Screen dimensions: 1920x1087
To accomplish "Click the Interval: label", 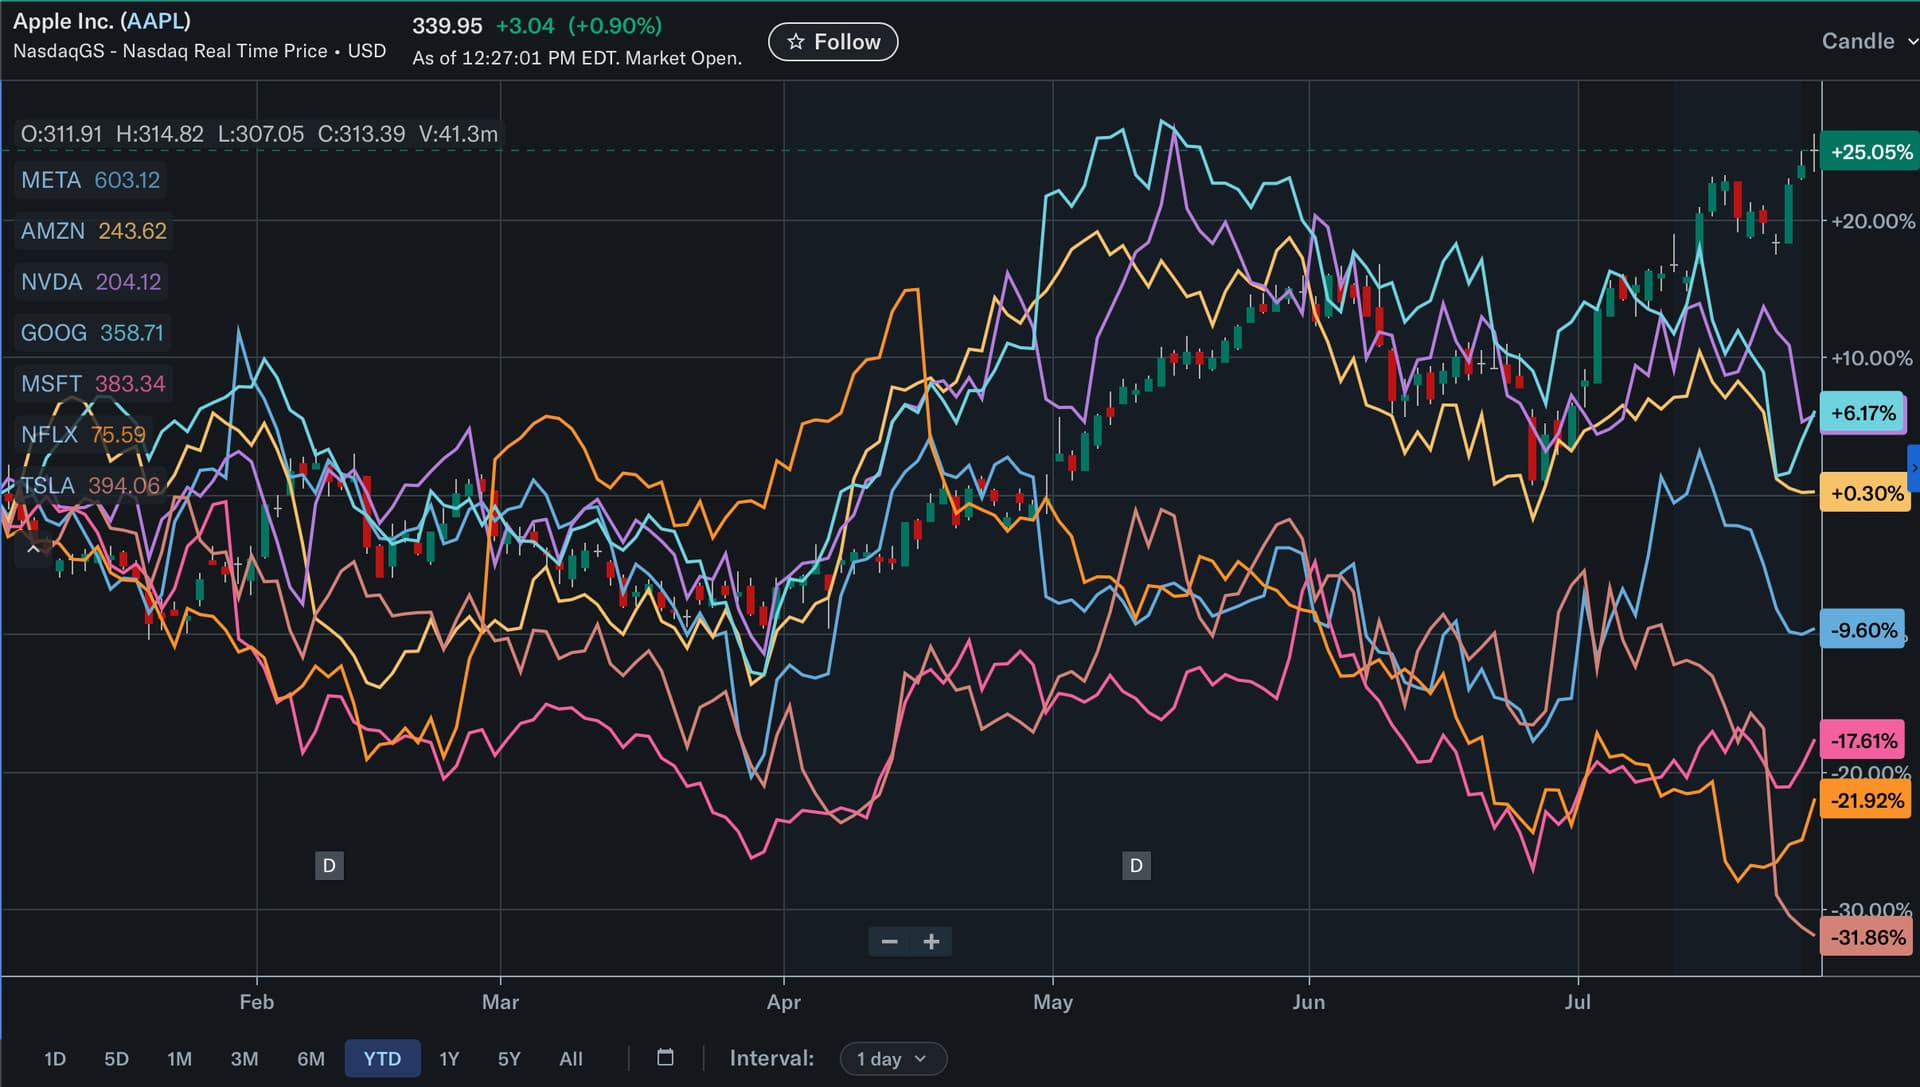I will click(772, 1058).
